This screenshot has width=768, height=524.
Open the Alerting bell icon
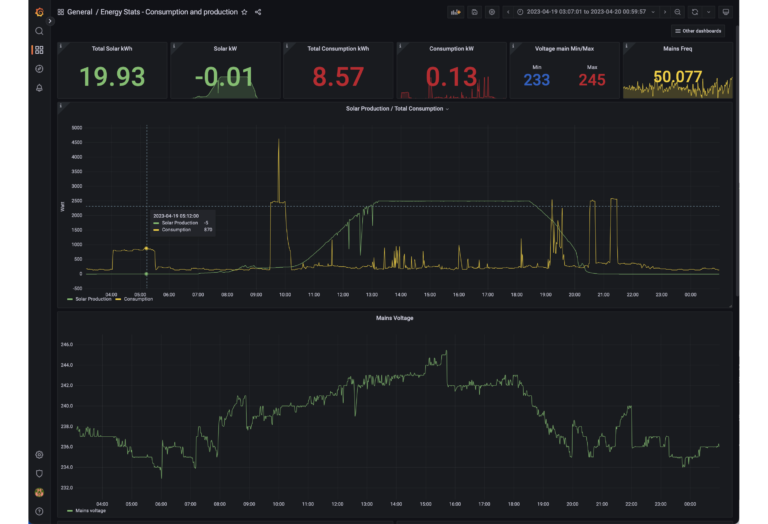(x=39, y=88)
